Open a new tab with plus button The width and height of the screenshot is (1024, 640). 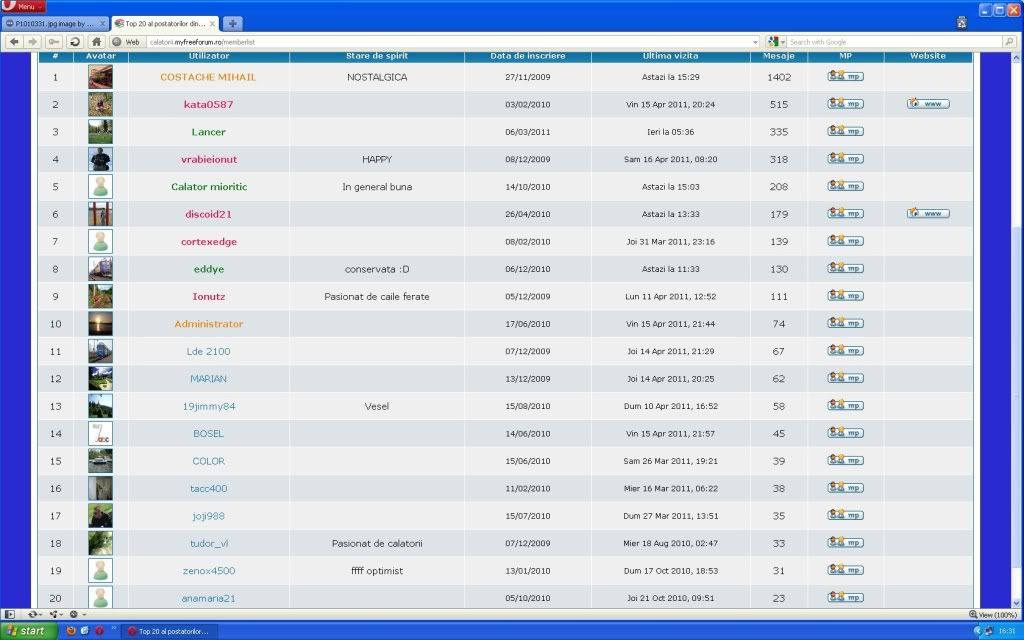[x=232, y=24]
